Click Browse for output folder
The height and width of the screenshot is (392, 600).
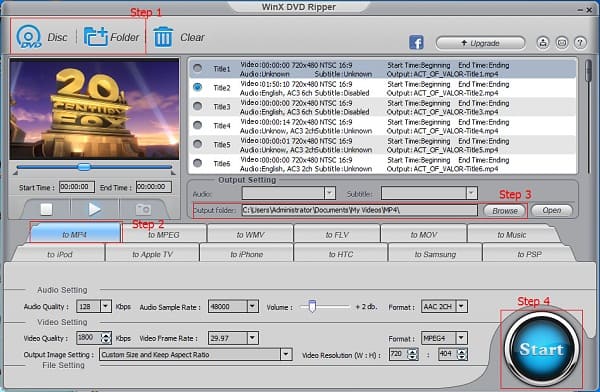pos(505,211)
